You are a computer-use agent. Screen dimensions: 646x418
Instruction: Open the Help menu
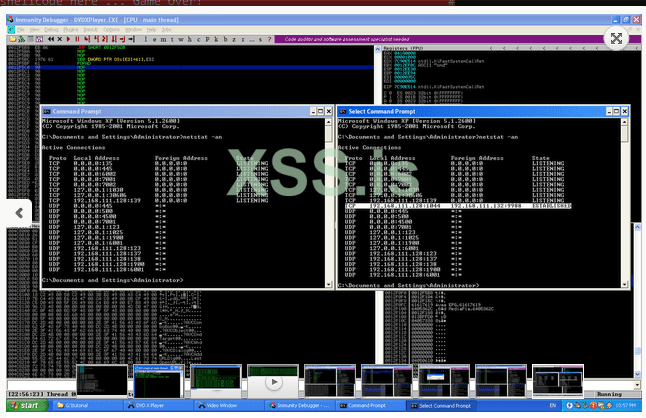click(x=152, y=30)
